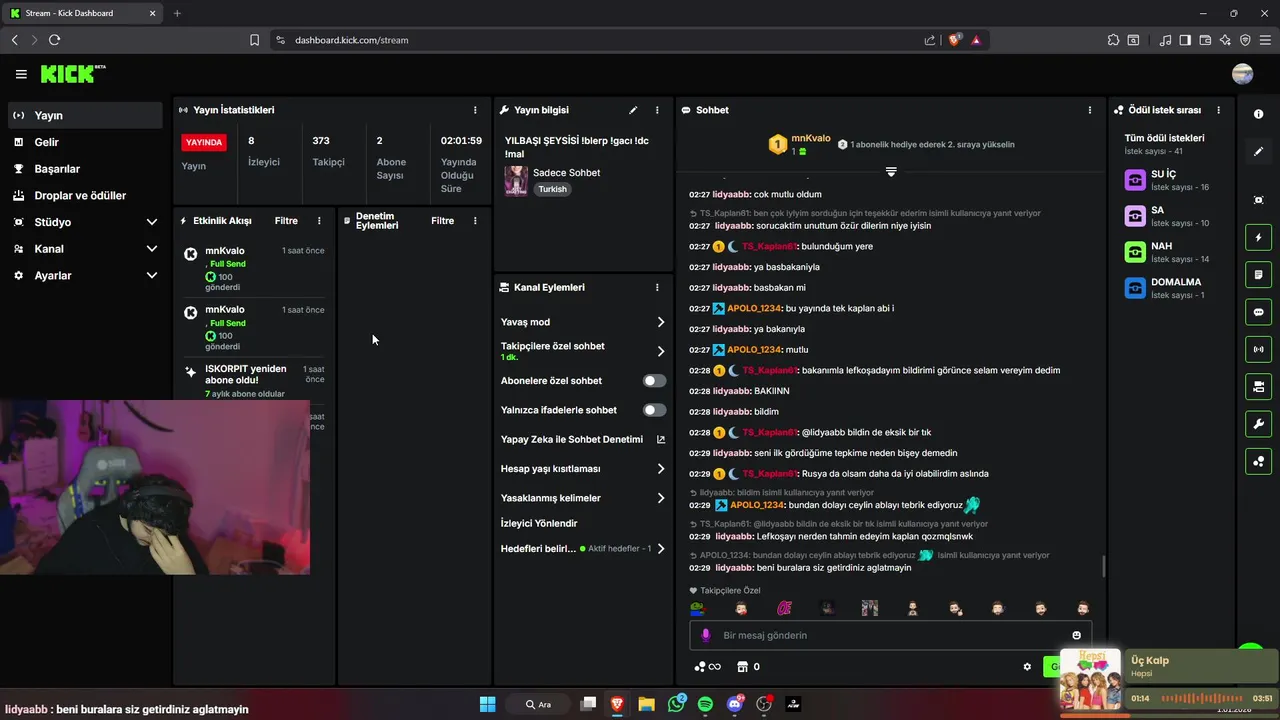Click the broadcast signal icon in right toolbar
The height and width of the screenshot is (720, 1280).
1258,349
